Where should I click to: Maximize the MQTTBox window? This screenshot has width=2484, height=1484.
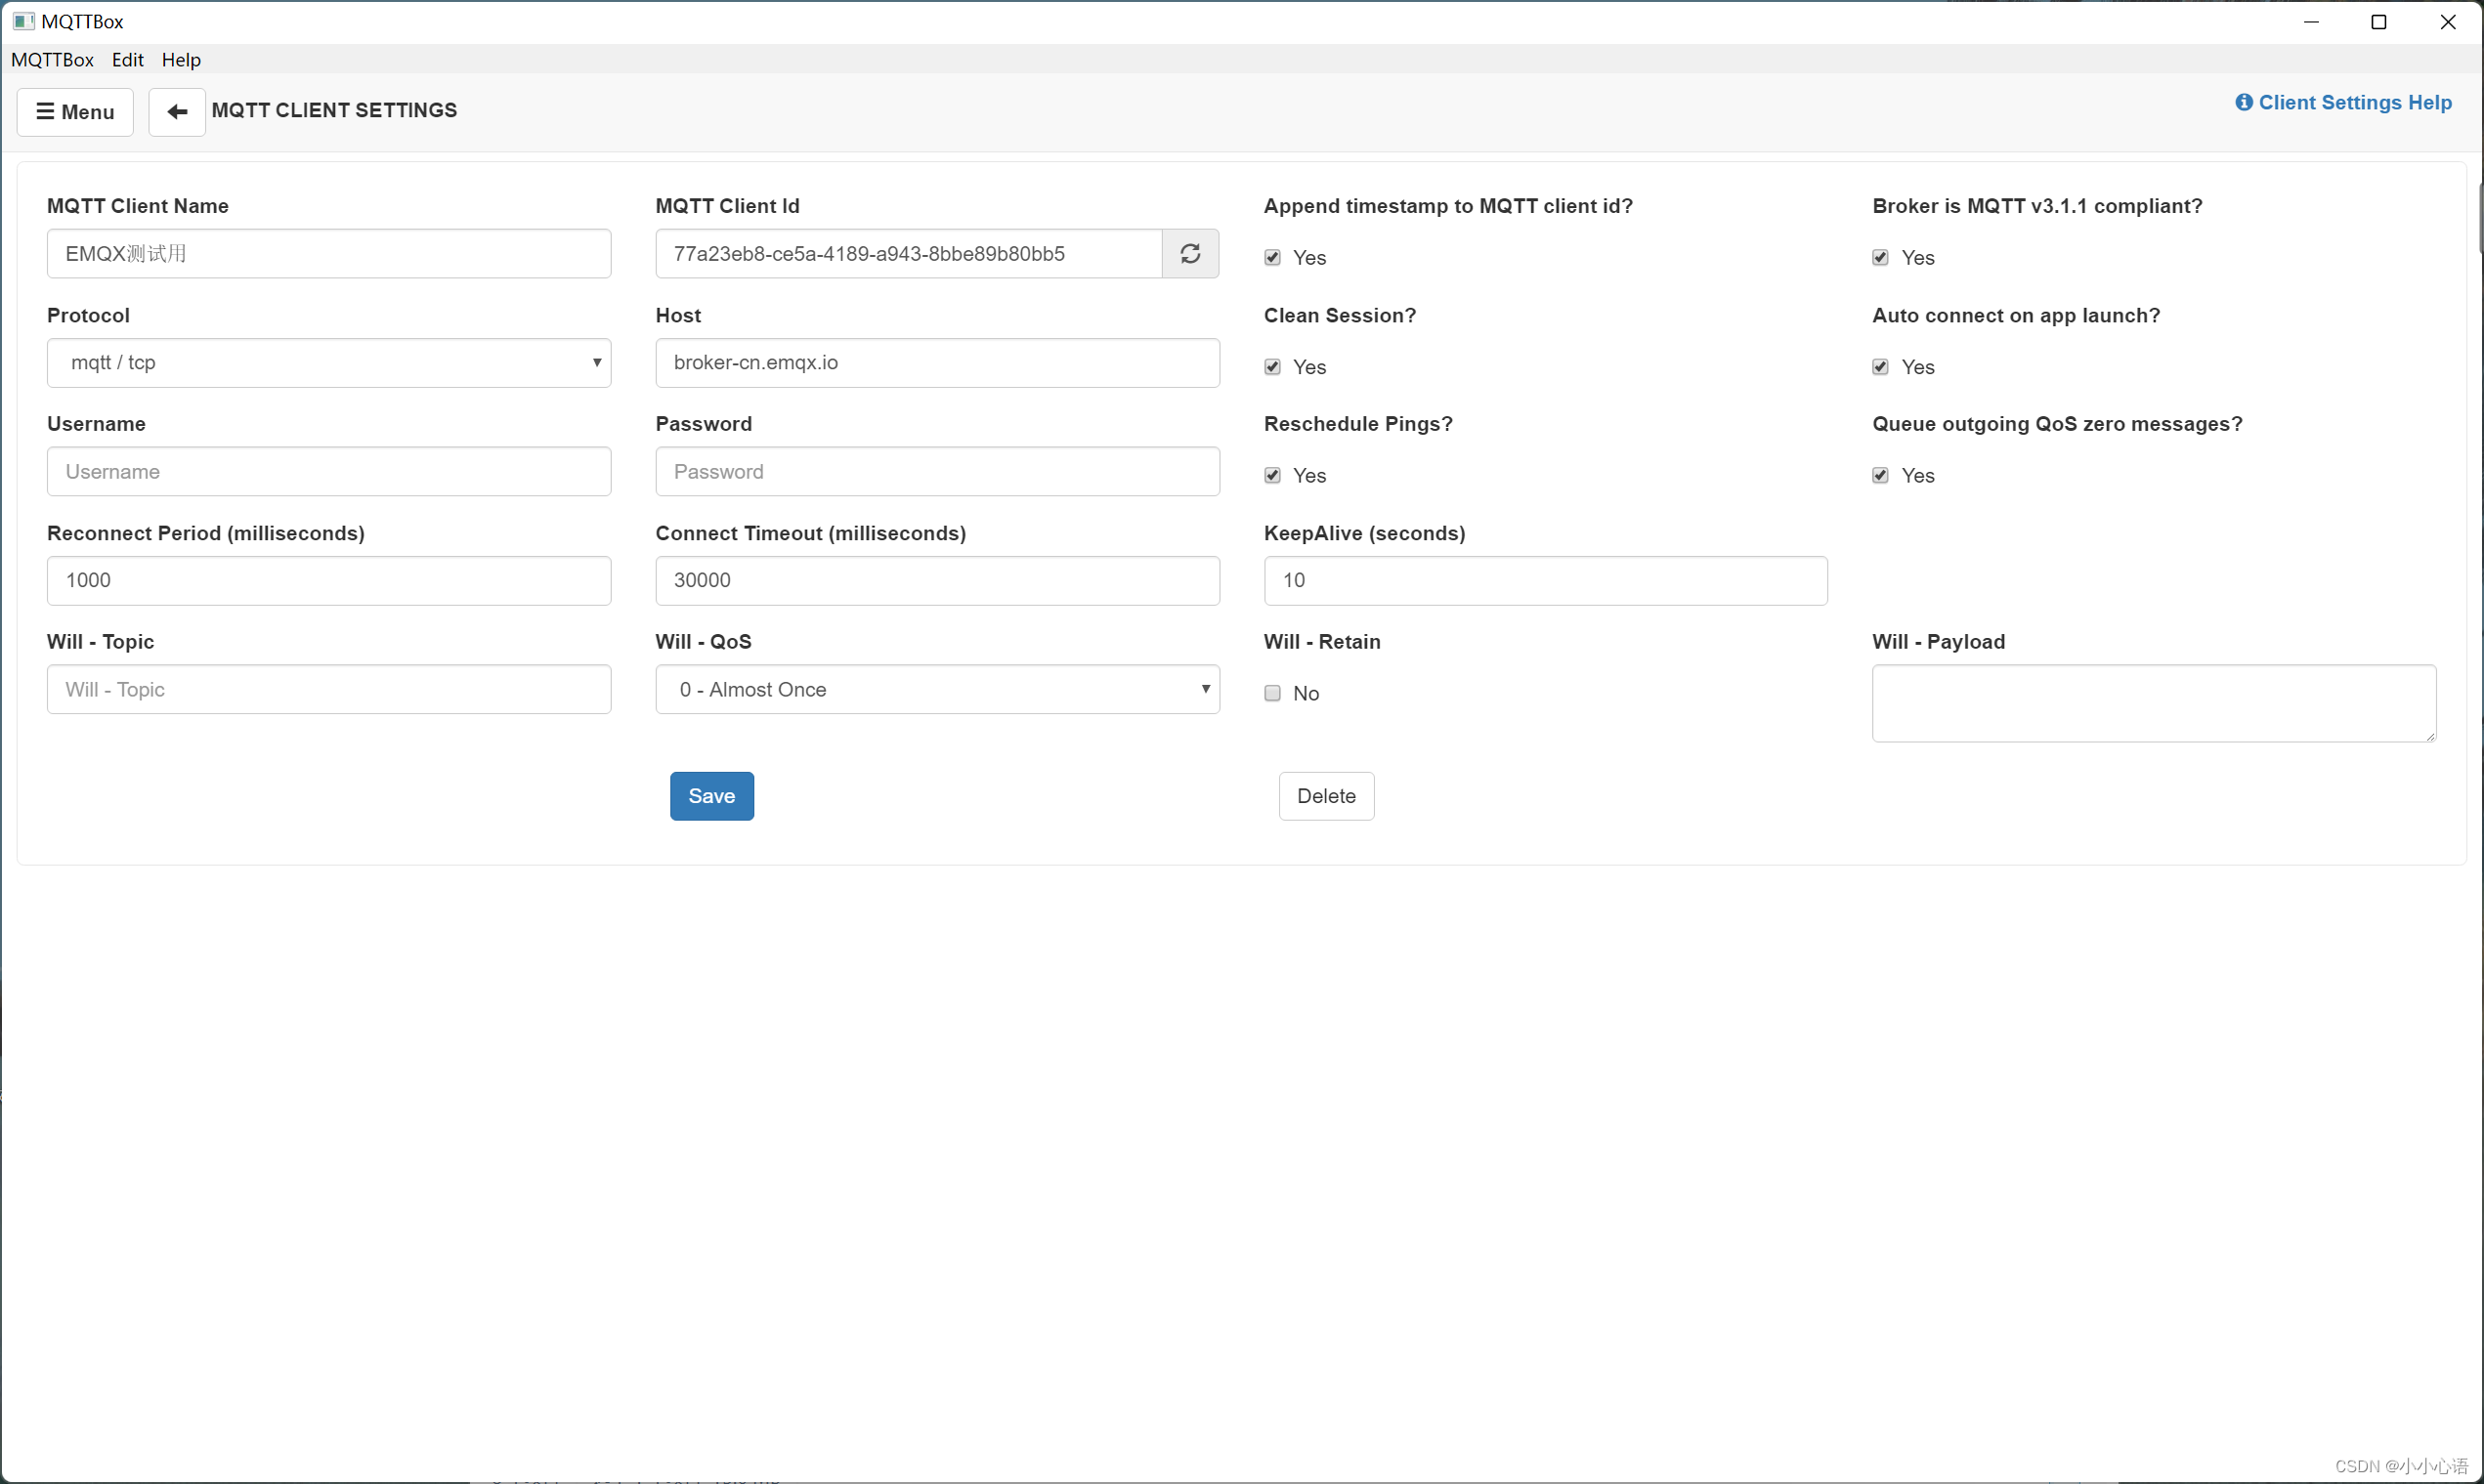pos(2378,21)
